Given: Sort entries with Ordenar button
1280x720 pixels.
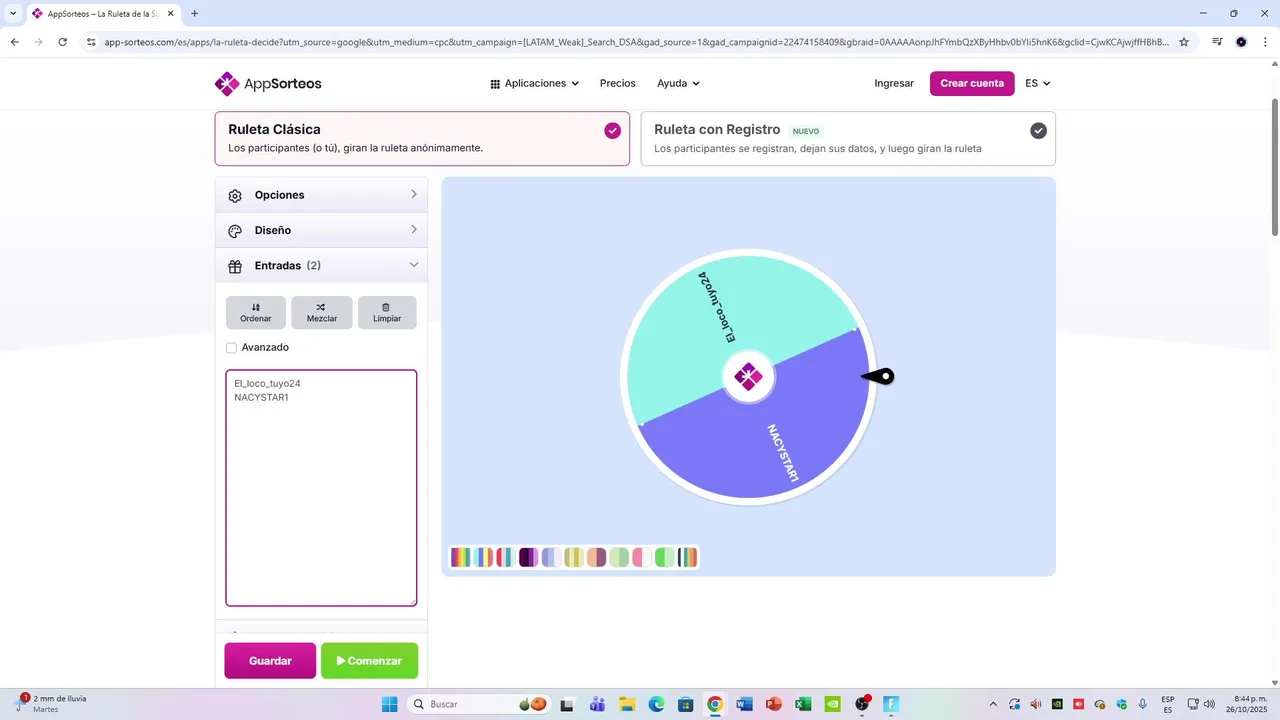Looking at the screenshot, I should [x=256, y=313].
